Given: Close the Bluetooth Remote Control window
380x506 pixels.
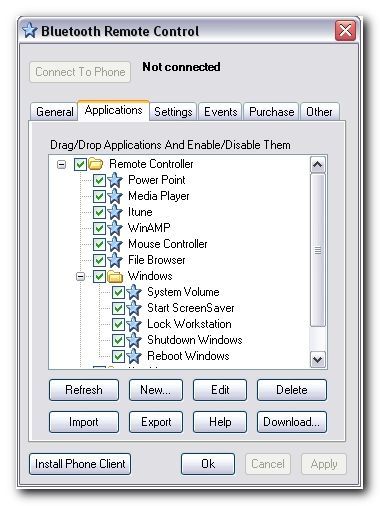Looking at the screenshot, I should click(345, 31).
